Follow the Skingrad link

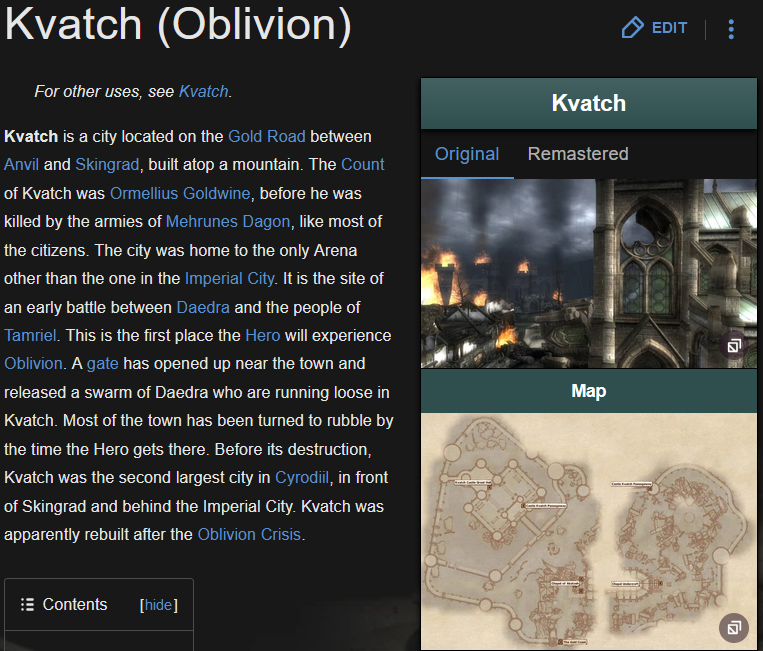point(107,164)
